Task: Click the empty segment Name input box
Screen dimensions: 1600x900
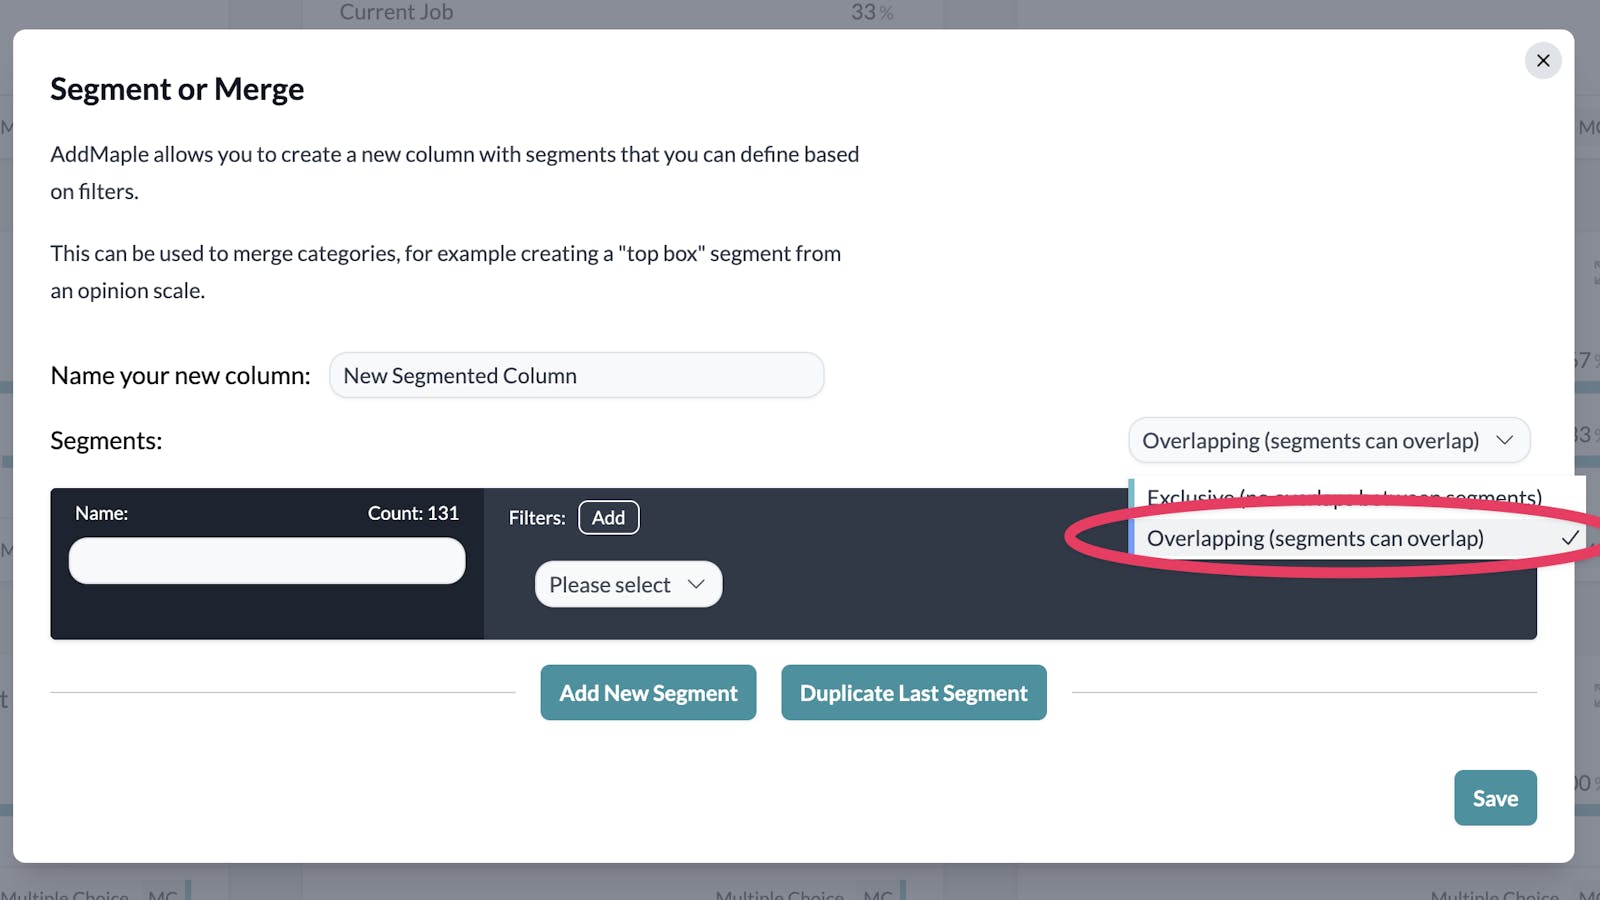Action: coord(266,561)
